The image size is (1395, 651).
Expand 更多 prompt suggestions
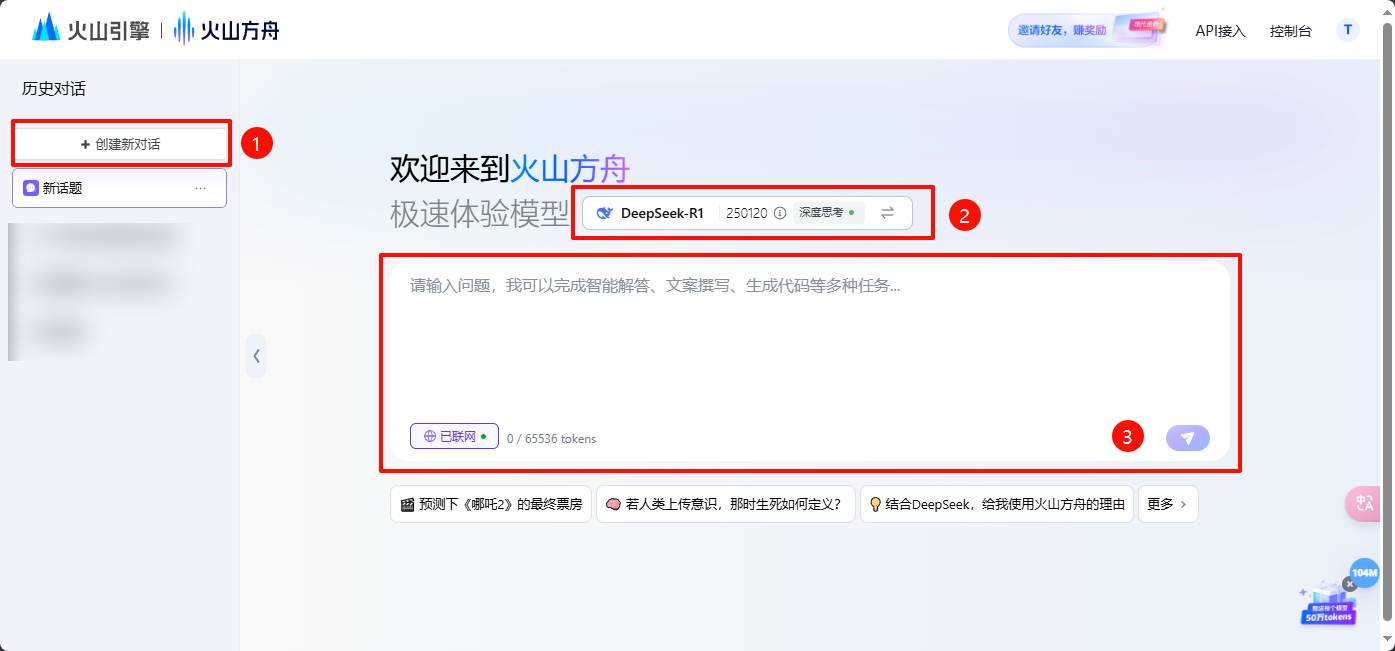pos(1168,504)
